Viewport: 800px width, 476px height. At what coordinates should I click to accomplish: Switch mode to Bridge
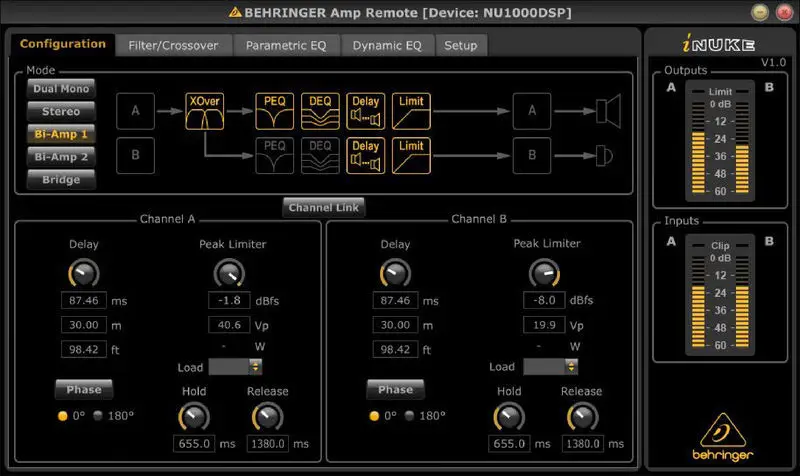[61, 179]
